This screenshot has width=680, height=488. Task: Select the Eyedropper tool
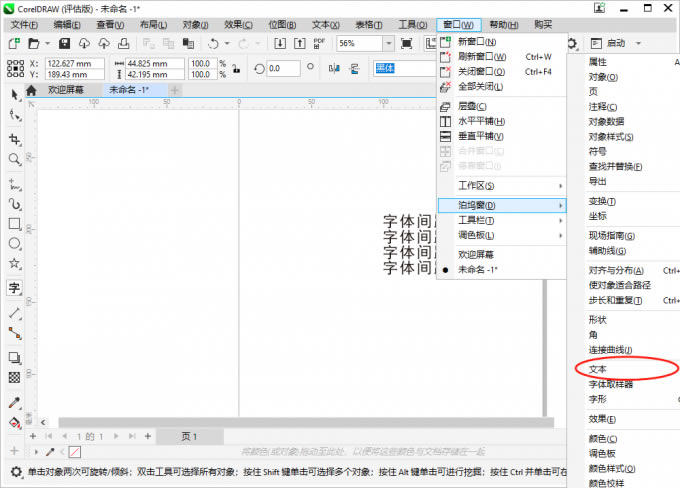coord(14,403)
